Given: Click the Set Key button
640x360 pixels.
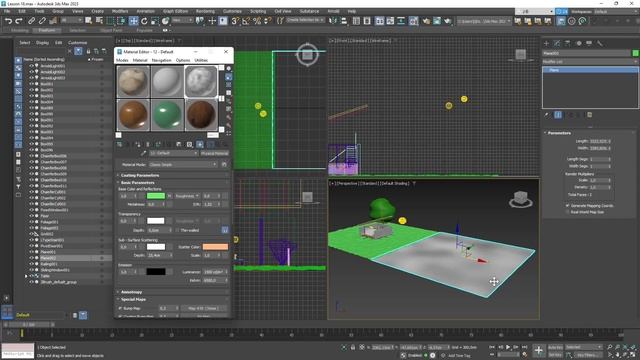Looking at the screenshot, I should tap(555, 355).
